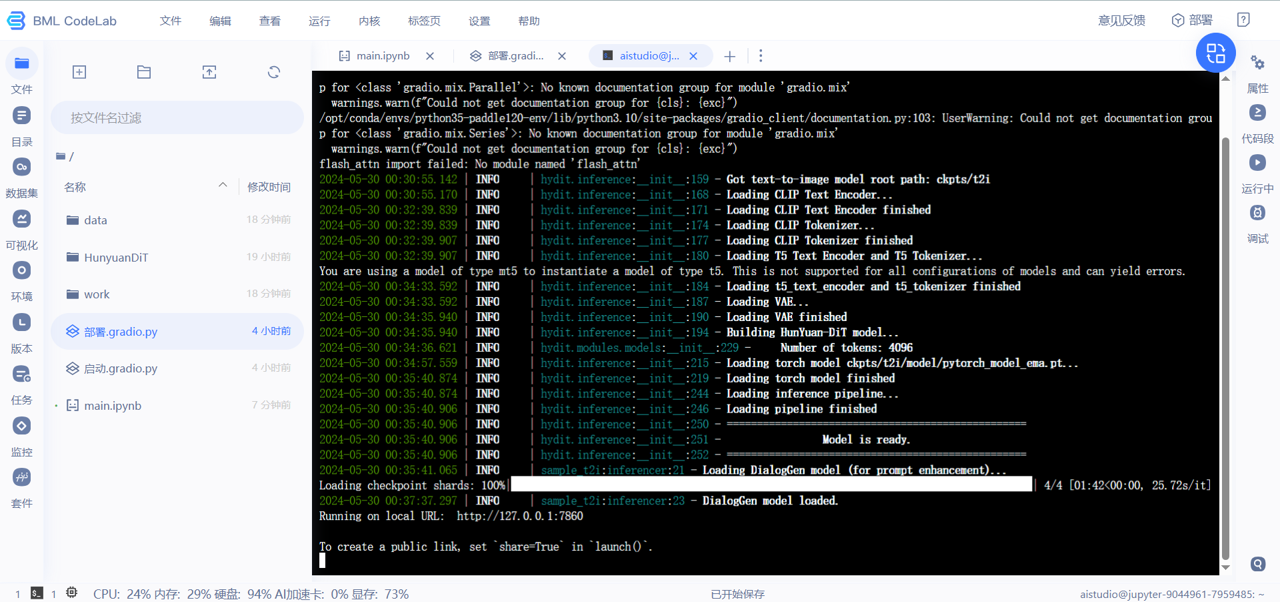Click the 已开始保存 status text
This screenshot has width=1280, height=602.
click(737, 594)
